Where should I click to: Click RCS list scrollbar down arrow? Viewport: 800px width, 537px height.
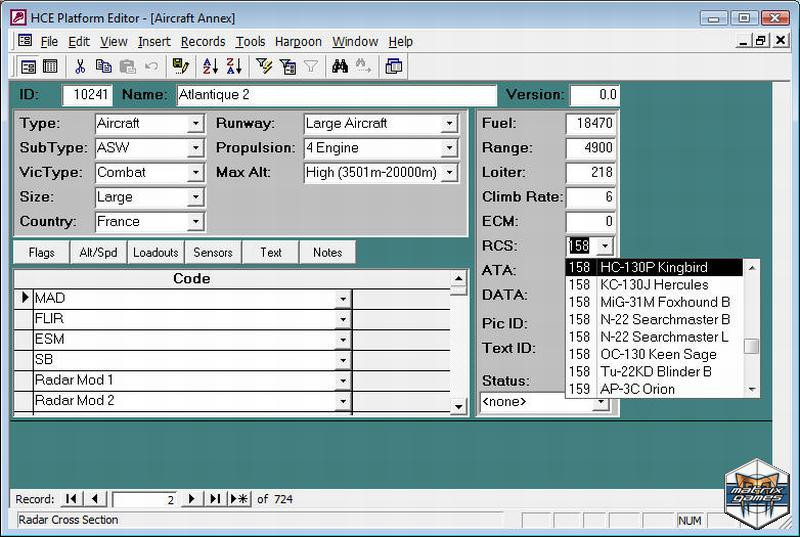(x=752, y=390)
